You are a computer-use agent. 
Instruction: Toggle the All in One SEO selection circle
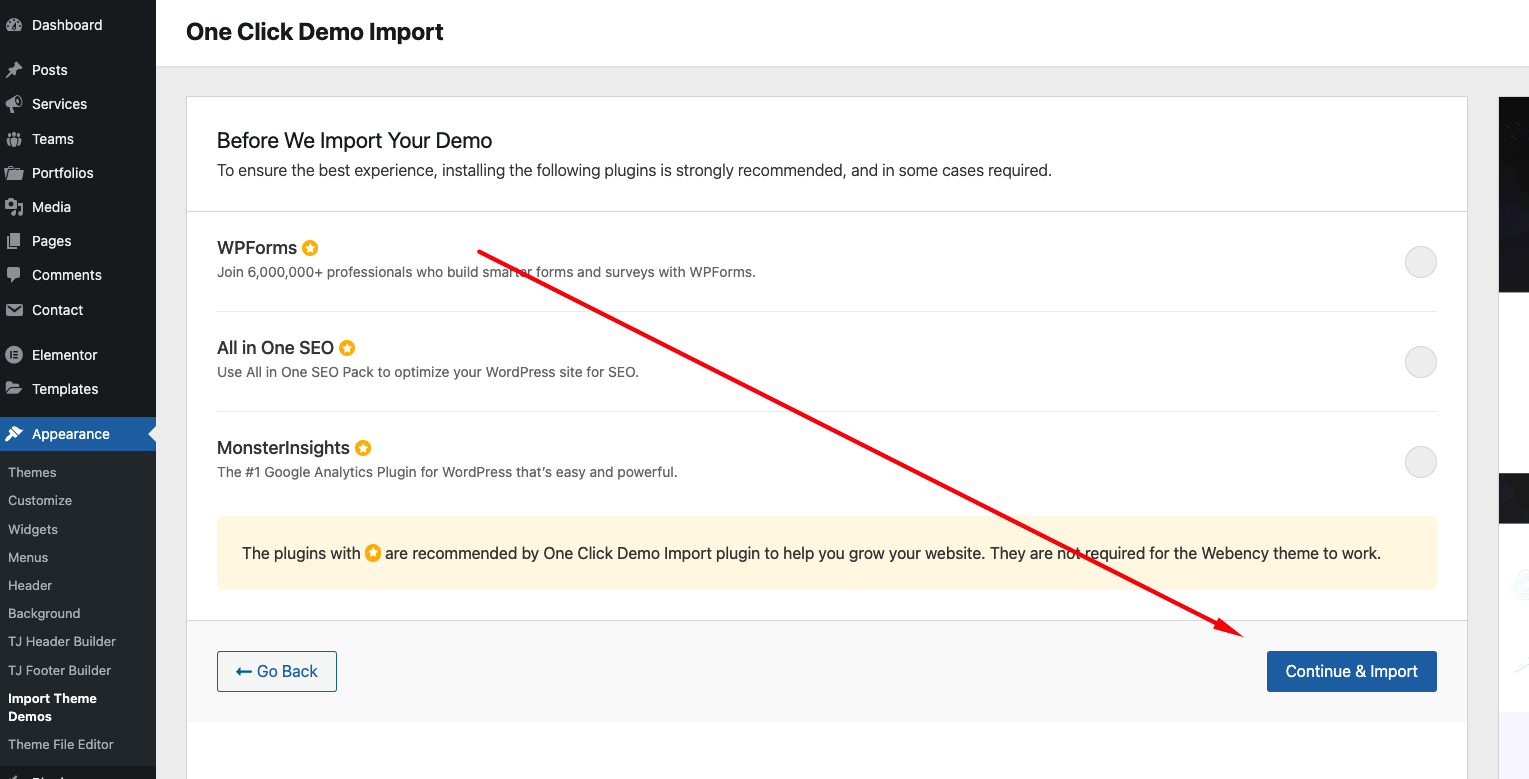coord(1421,362)
